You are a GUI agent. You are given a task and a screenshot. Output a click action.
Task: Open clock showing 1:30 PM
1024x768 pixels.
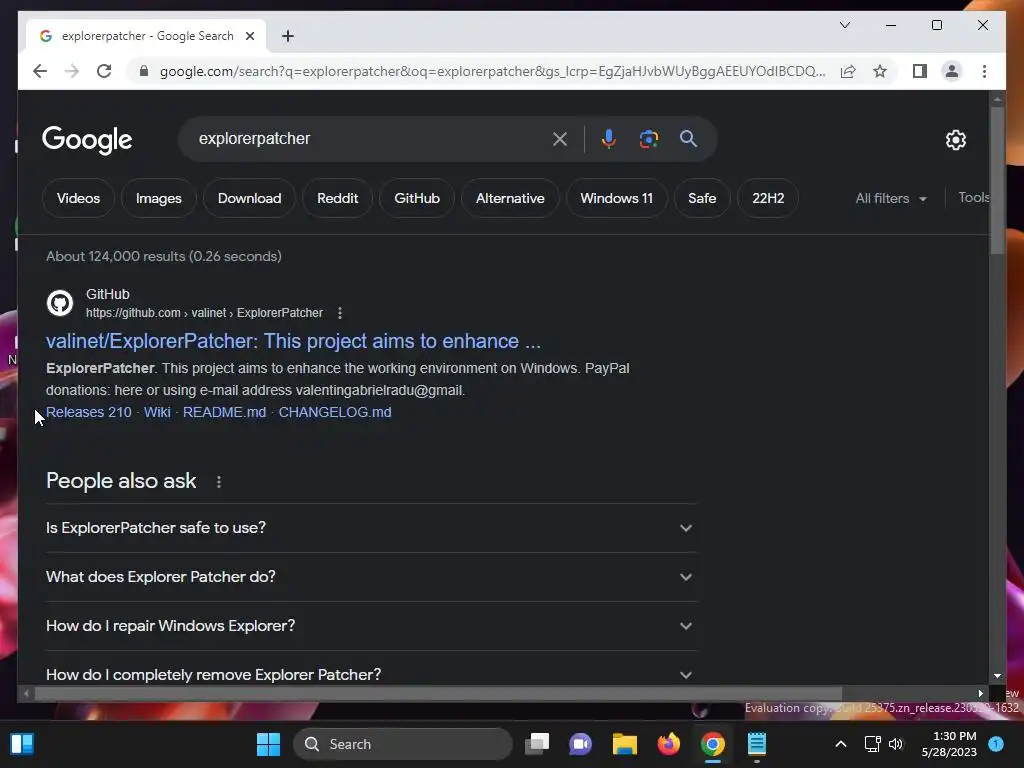[x=949, y=744]
